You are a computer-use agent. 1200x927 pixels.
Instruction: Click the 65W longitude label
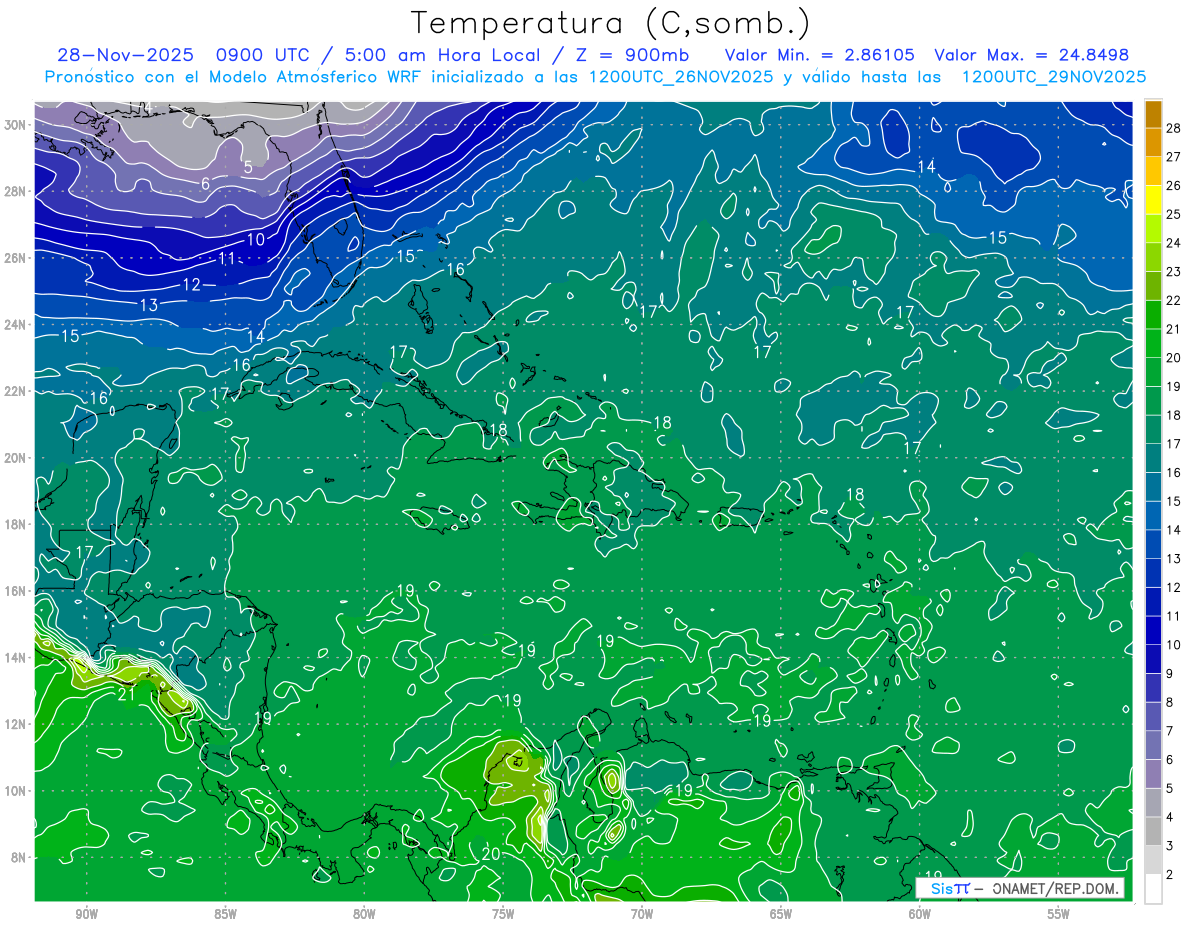(x=781, y=914)
